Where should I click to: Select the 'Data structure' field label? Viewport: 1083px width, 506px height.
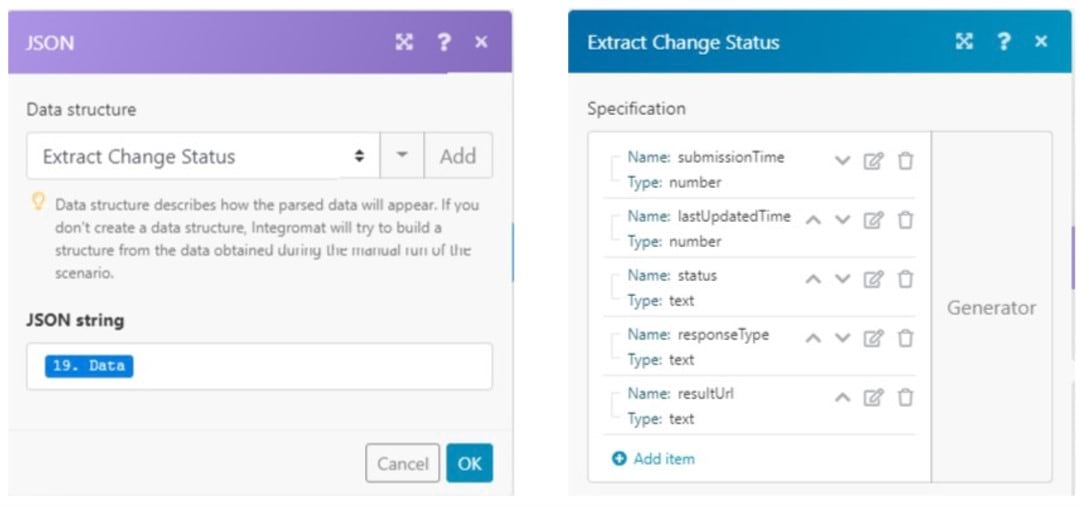[x=82, y=109]
